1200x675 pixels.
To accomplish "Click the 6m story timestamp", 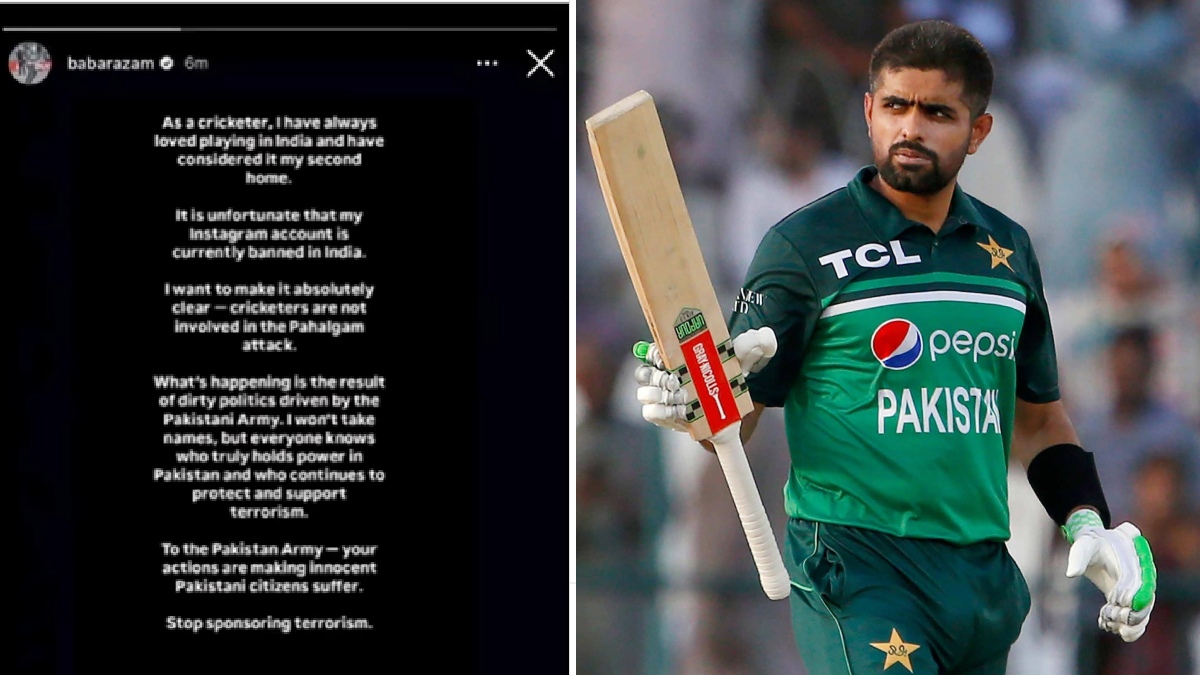I will click(x=196, y=63).
